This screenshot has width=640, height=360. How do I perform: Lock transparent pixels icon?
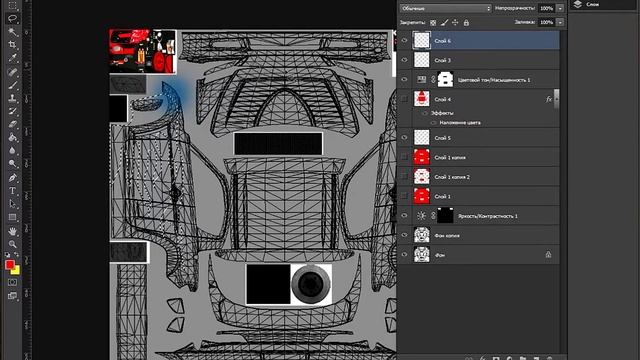(433, 23)
